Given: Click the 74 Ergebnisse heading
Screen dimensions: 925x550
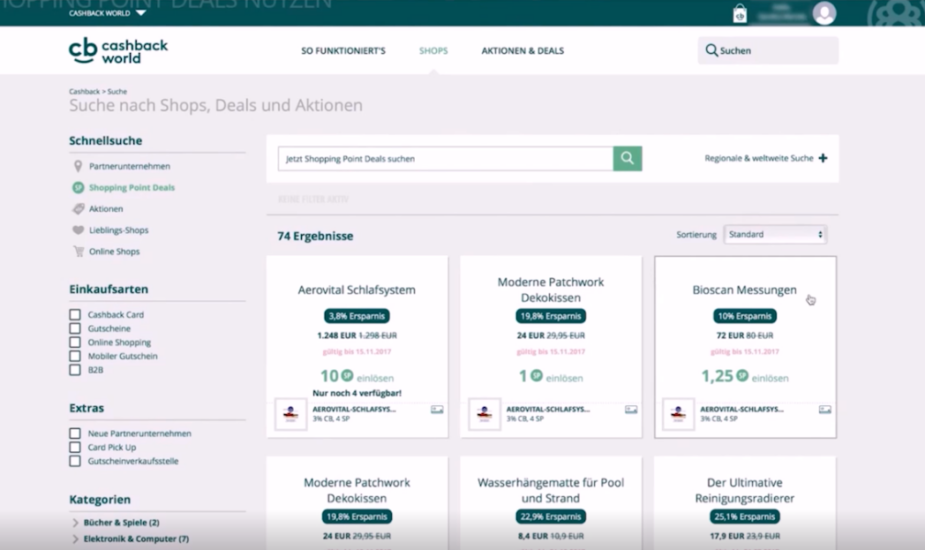Looking at the screenshot, I should [x=315, y=236].
